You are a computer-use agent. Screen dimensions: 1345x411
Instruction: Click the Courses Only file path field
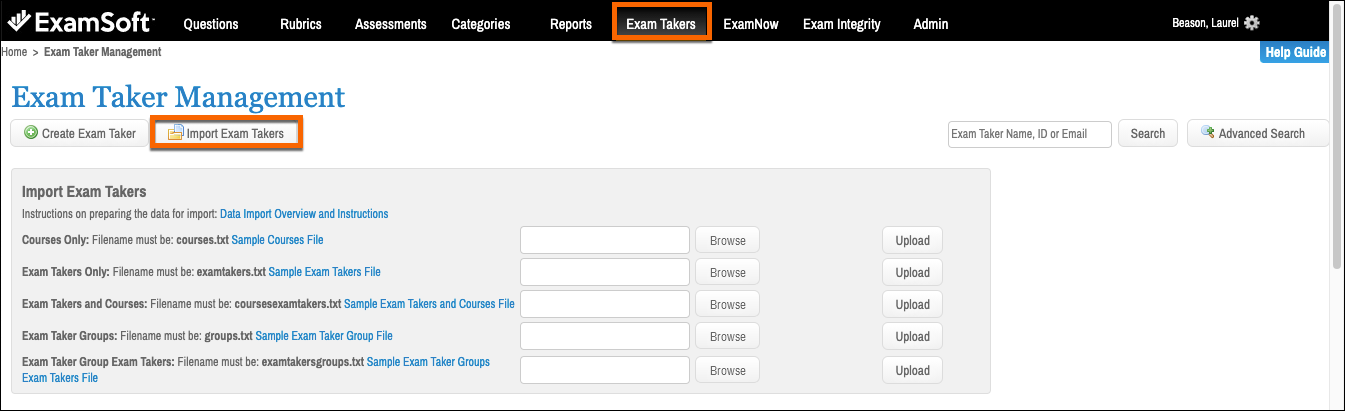pos(605,240)
